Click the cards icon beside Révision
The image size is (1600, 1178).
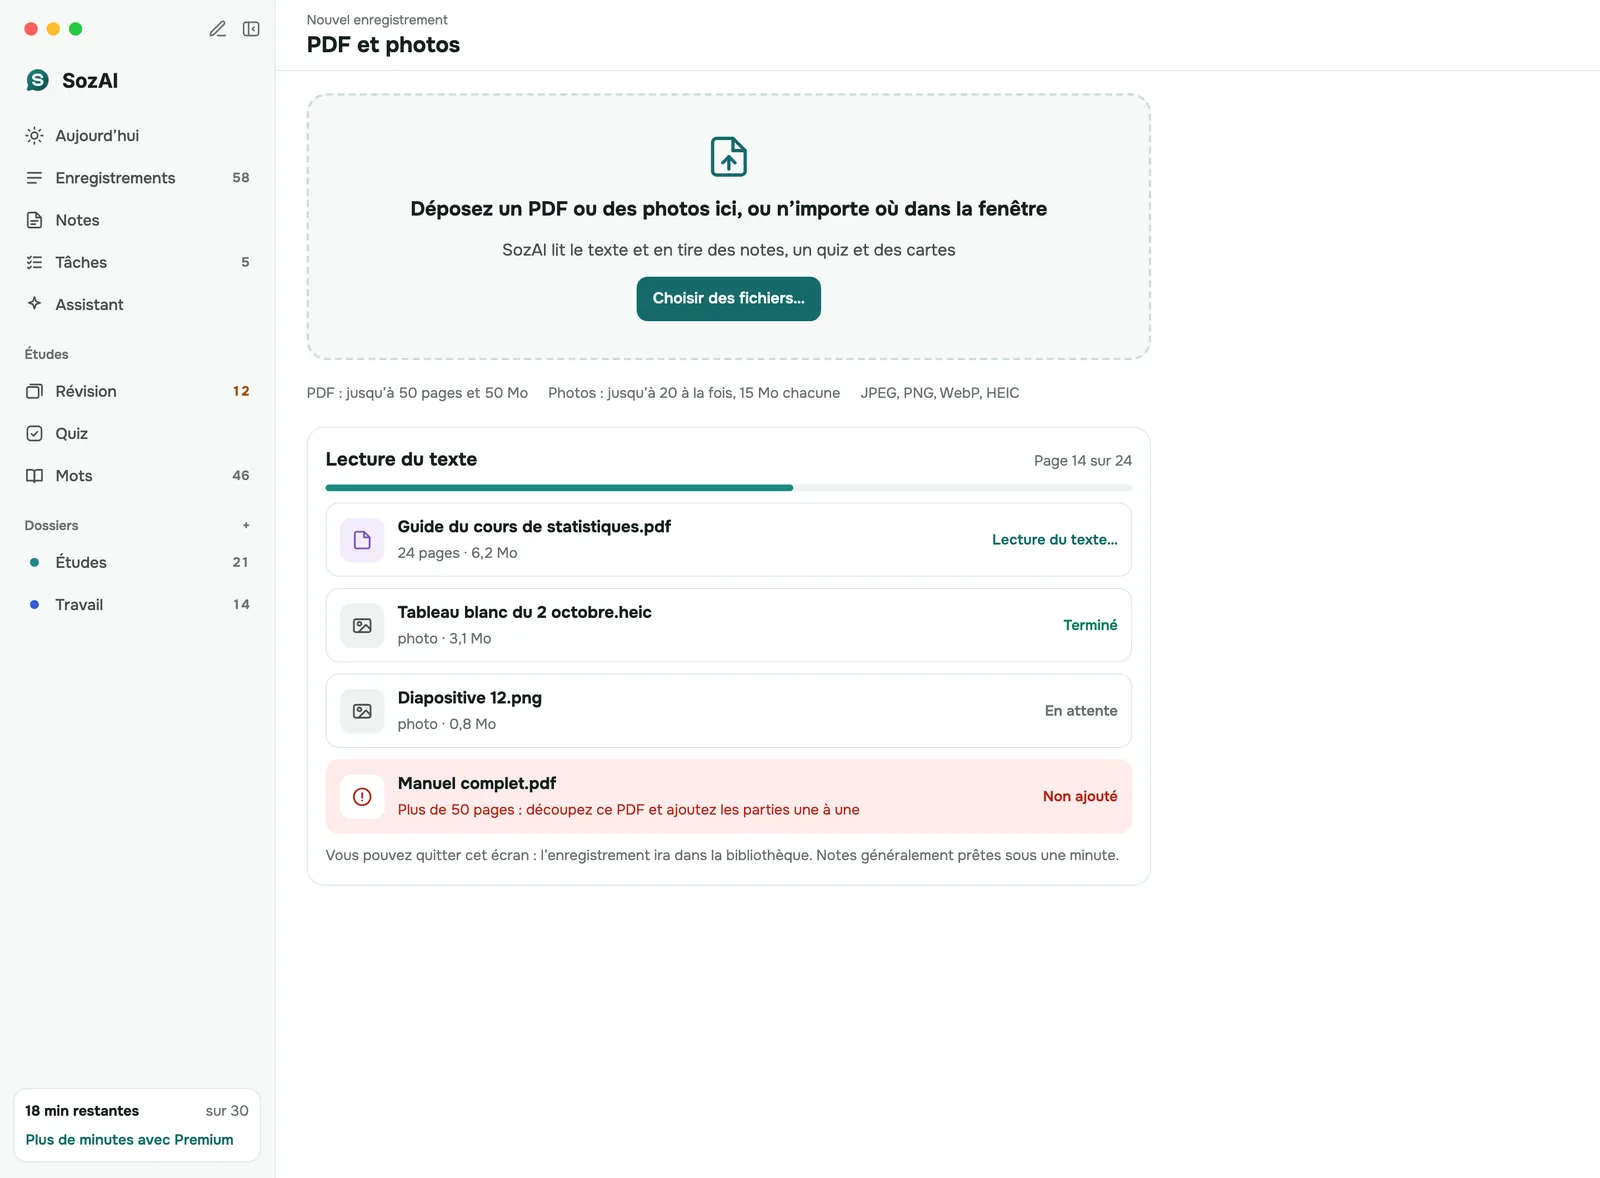pyautogui.click(x=34, y=391)
